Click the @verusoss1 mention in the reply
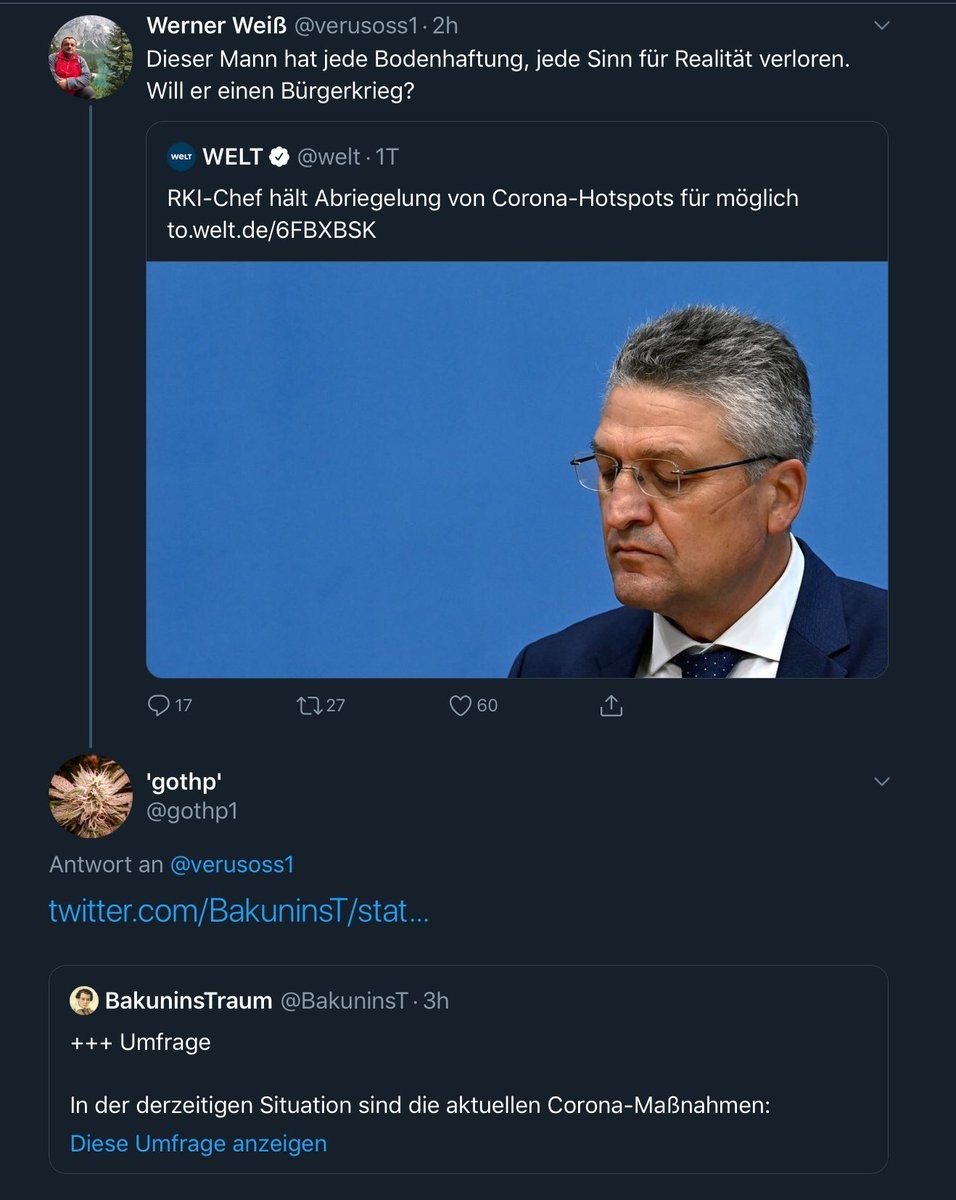This screenshot has height=1200, width=956. click(x=232, y=864)
